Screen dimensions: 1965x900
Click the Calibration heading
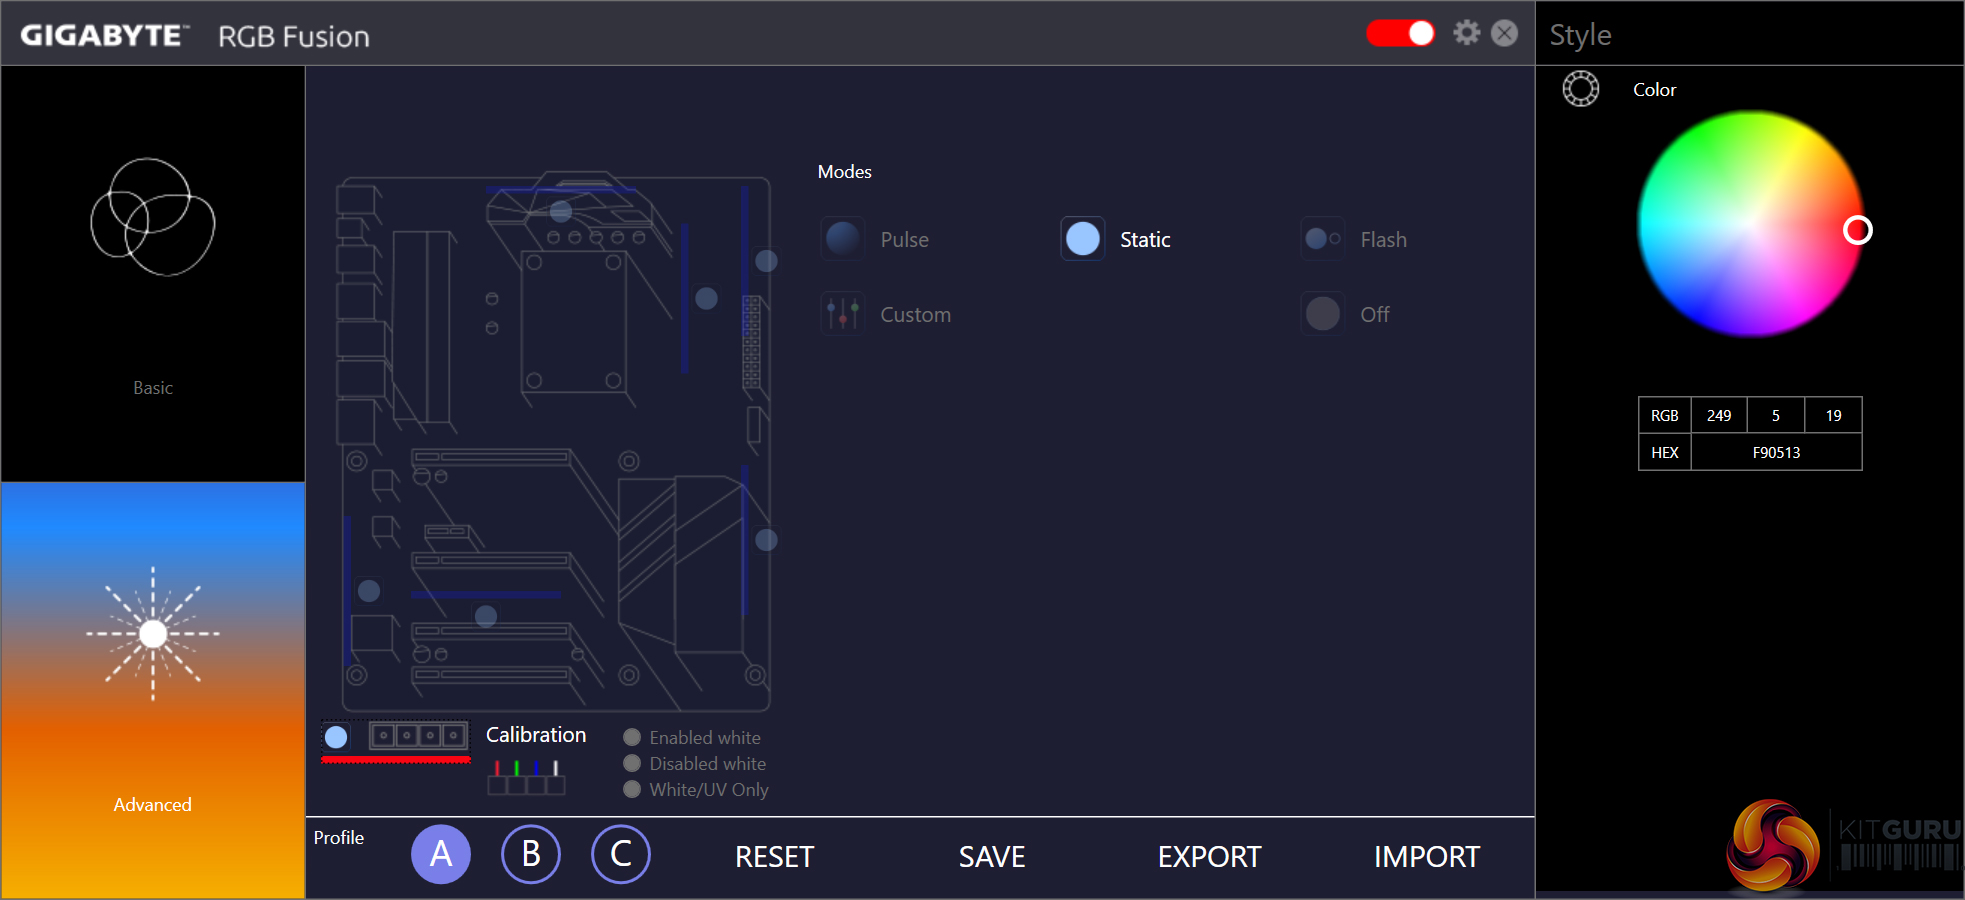[x=536, y=735]
